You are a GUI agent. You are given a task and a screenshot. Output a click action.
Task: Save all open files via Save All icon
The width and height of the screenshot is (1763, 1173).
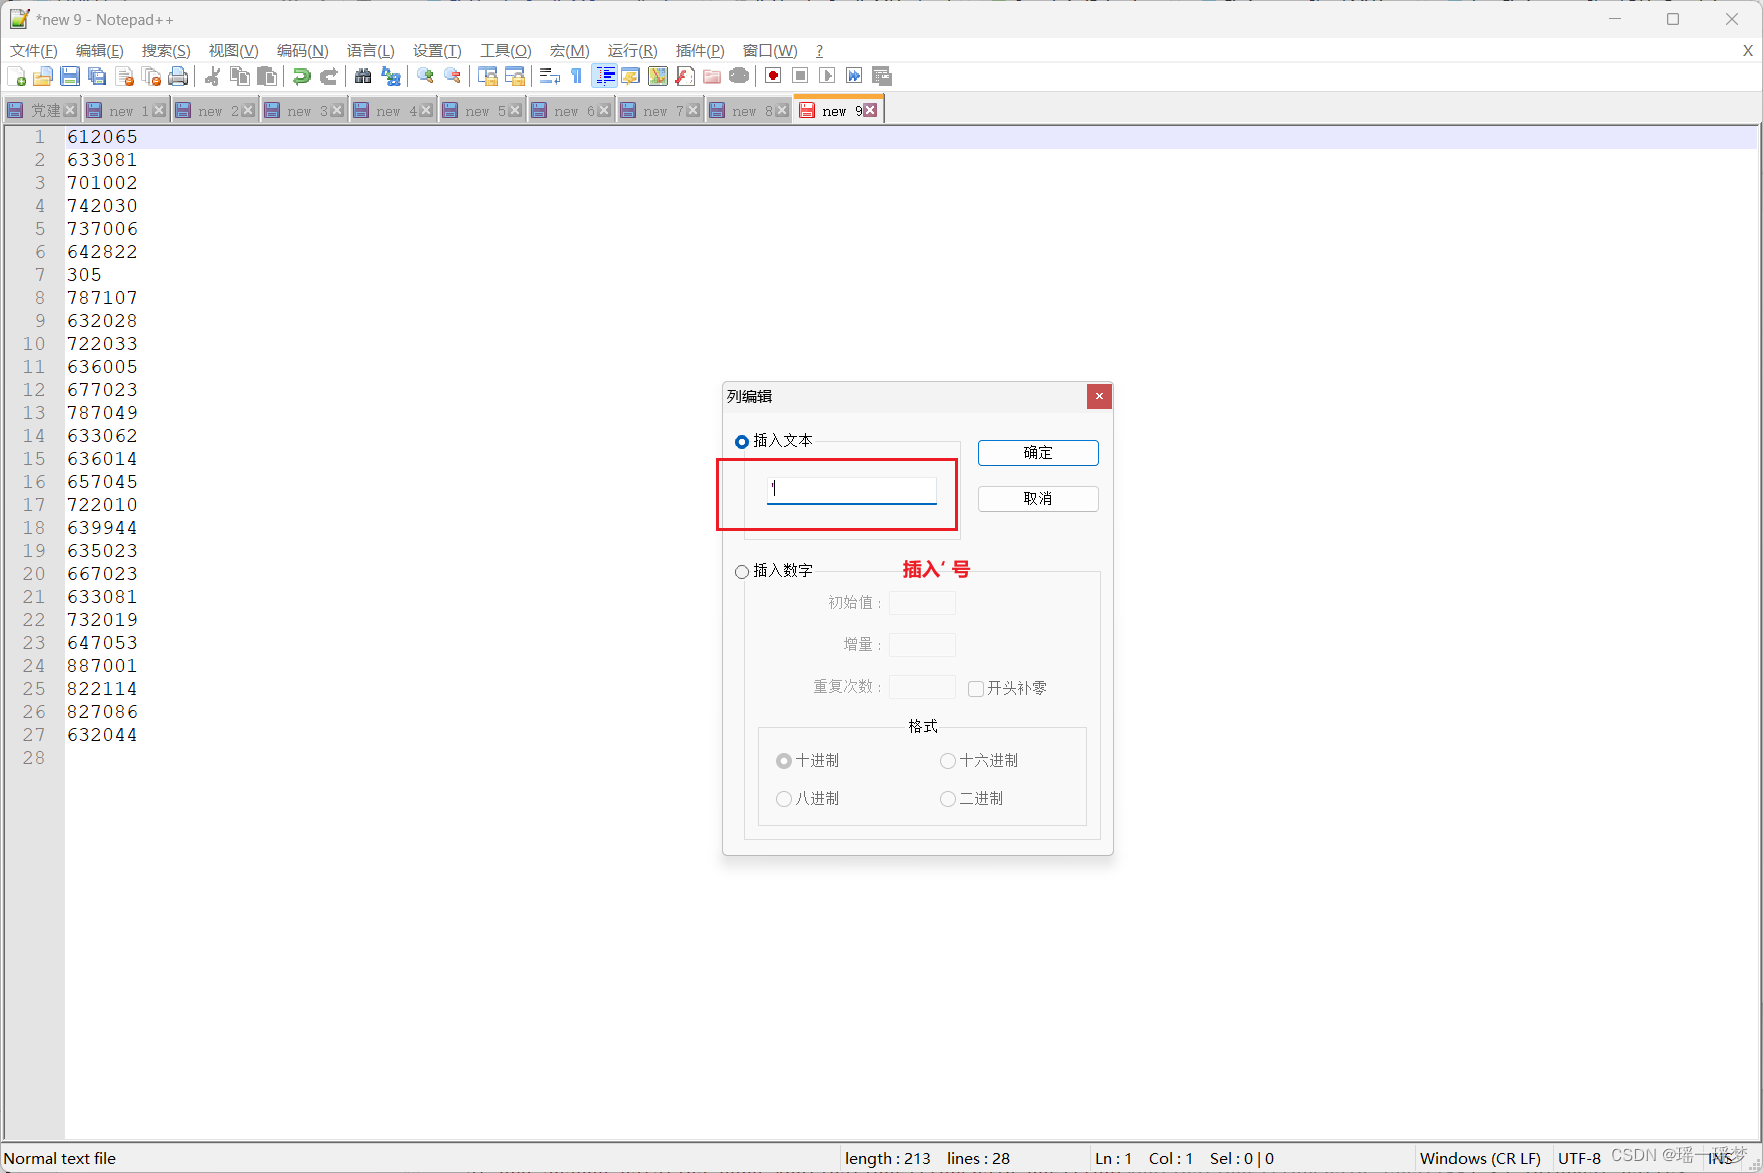tap(97, 75)
